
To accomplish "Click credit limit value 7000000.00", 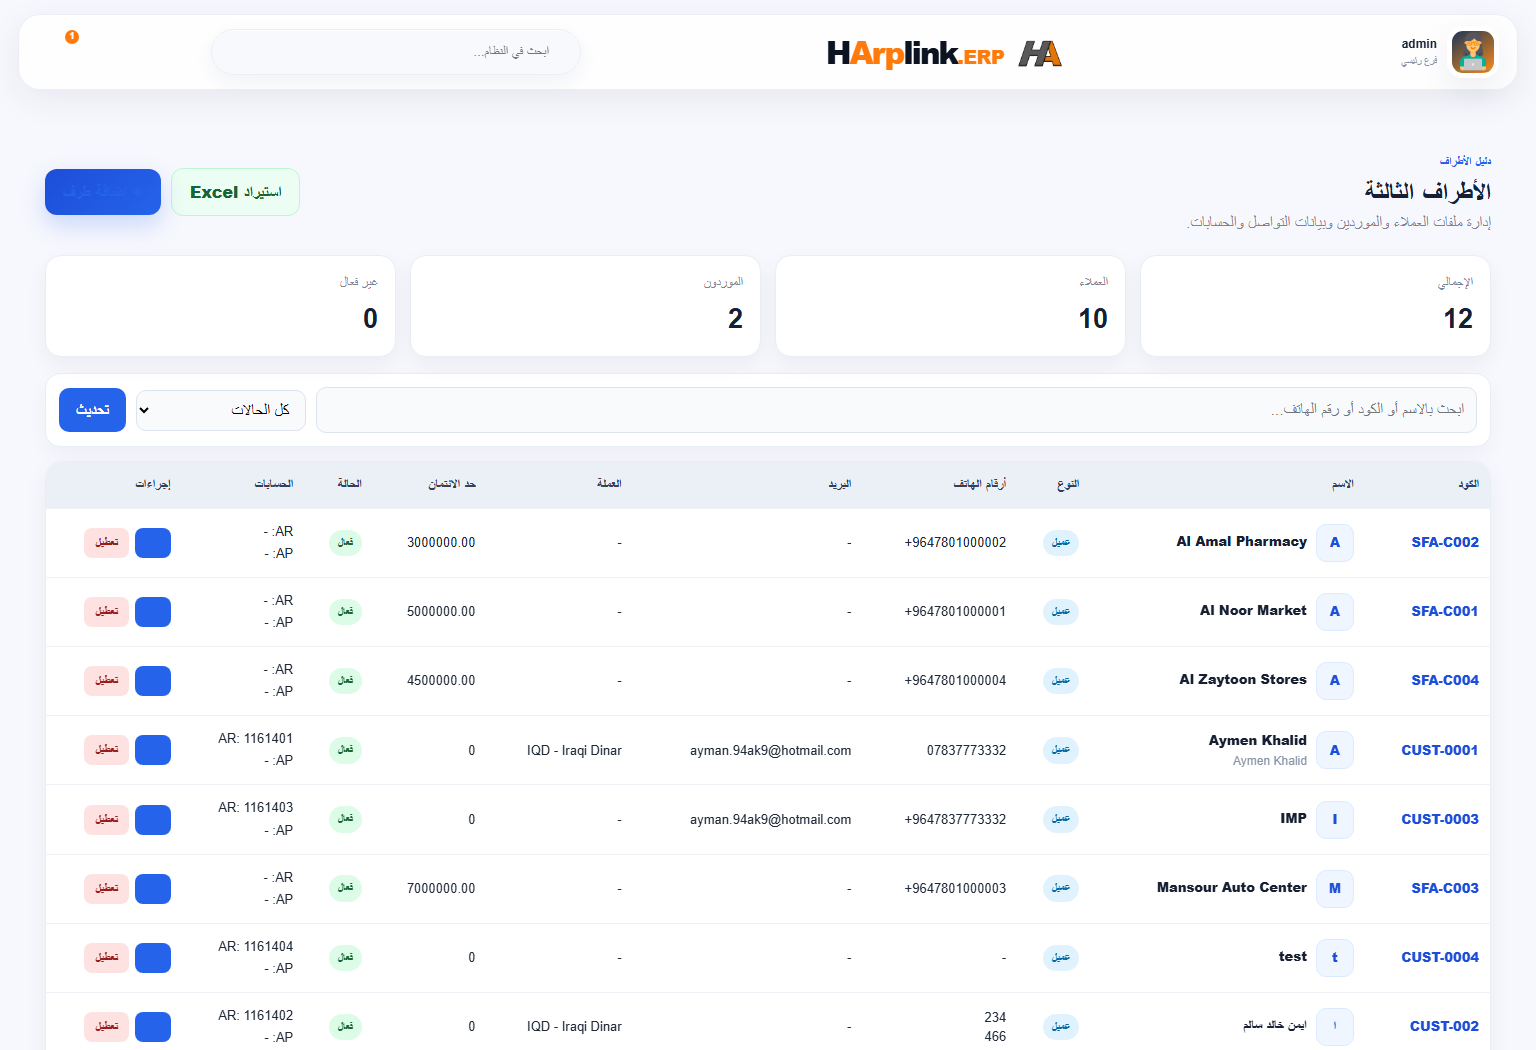I will click(441, 888).
